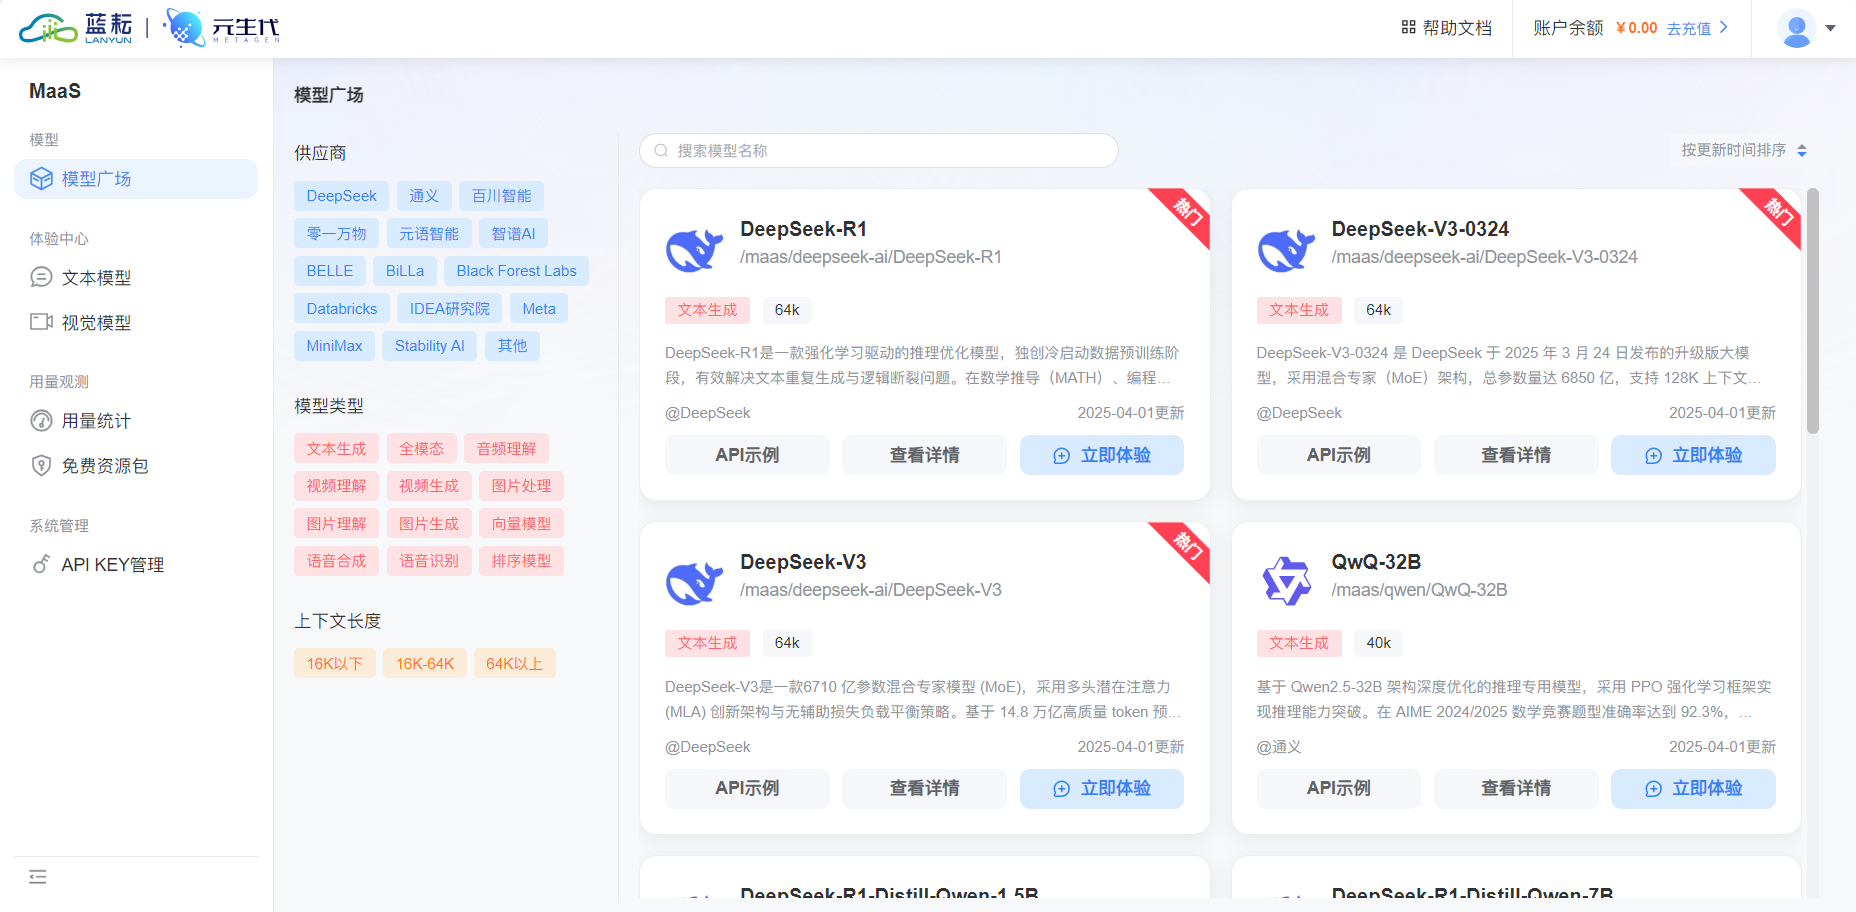Viewport: 1856px width, 912px height.
Task: Click path /maas/qwen/QwQ-32B
Action: (x=1419, y=590)
